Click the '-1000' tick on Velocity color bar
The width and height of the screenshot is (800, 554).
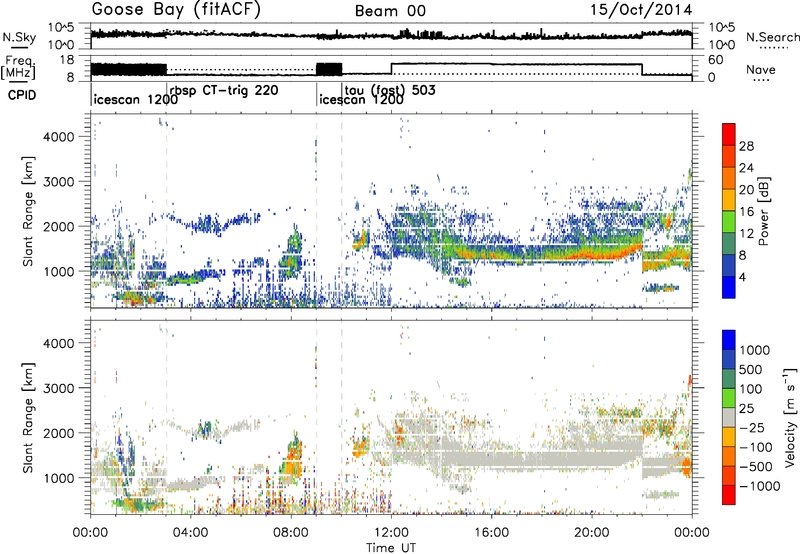(760, 486)
